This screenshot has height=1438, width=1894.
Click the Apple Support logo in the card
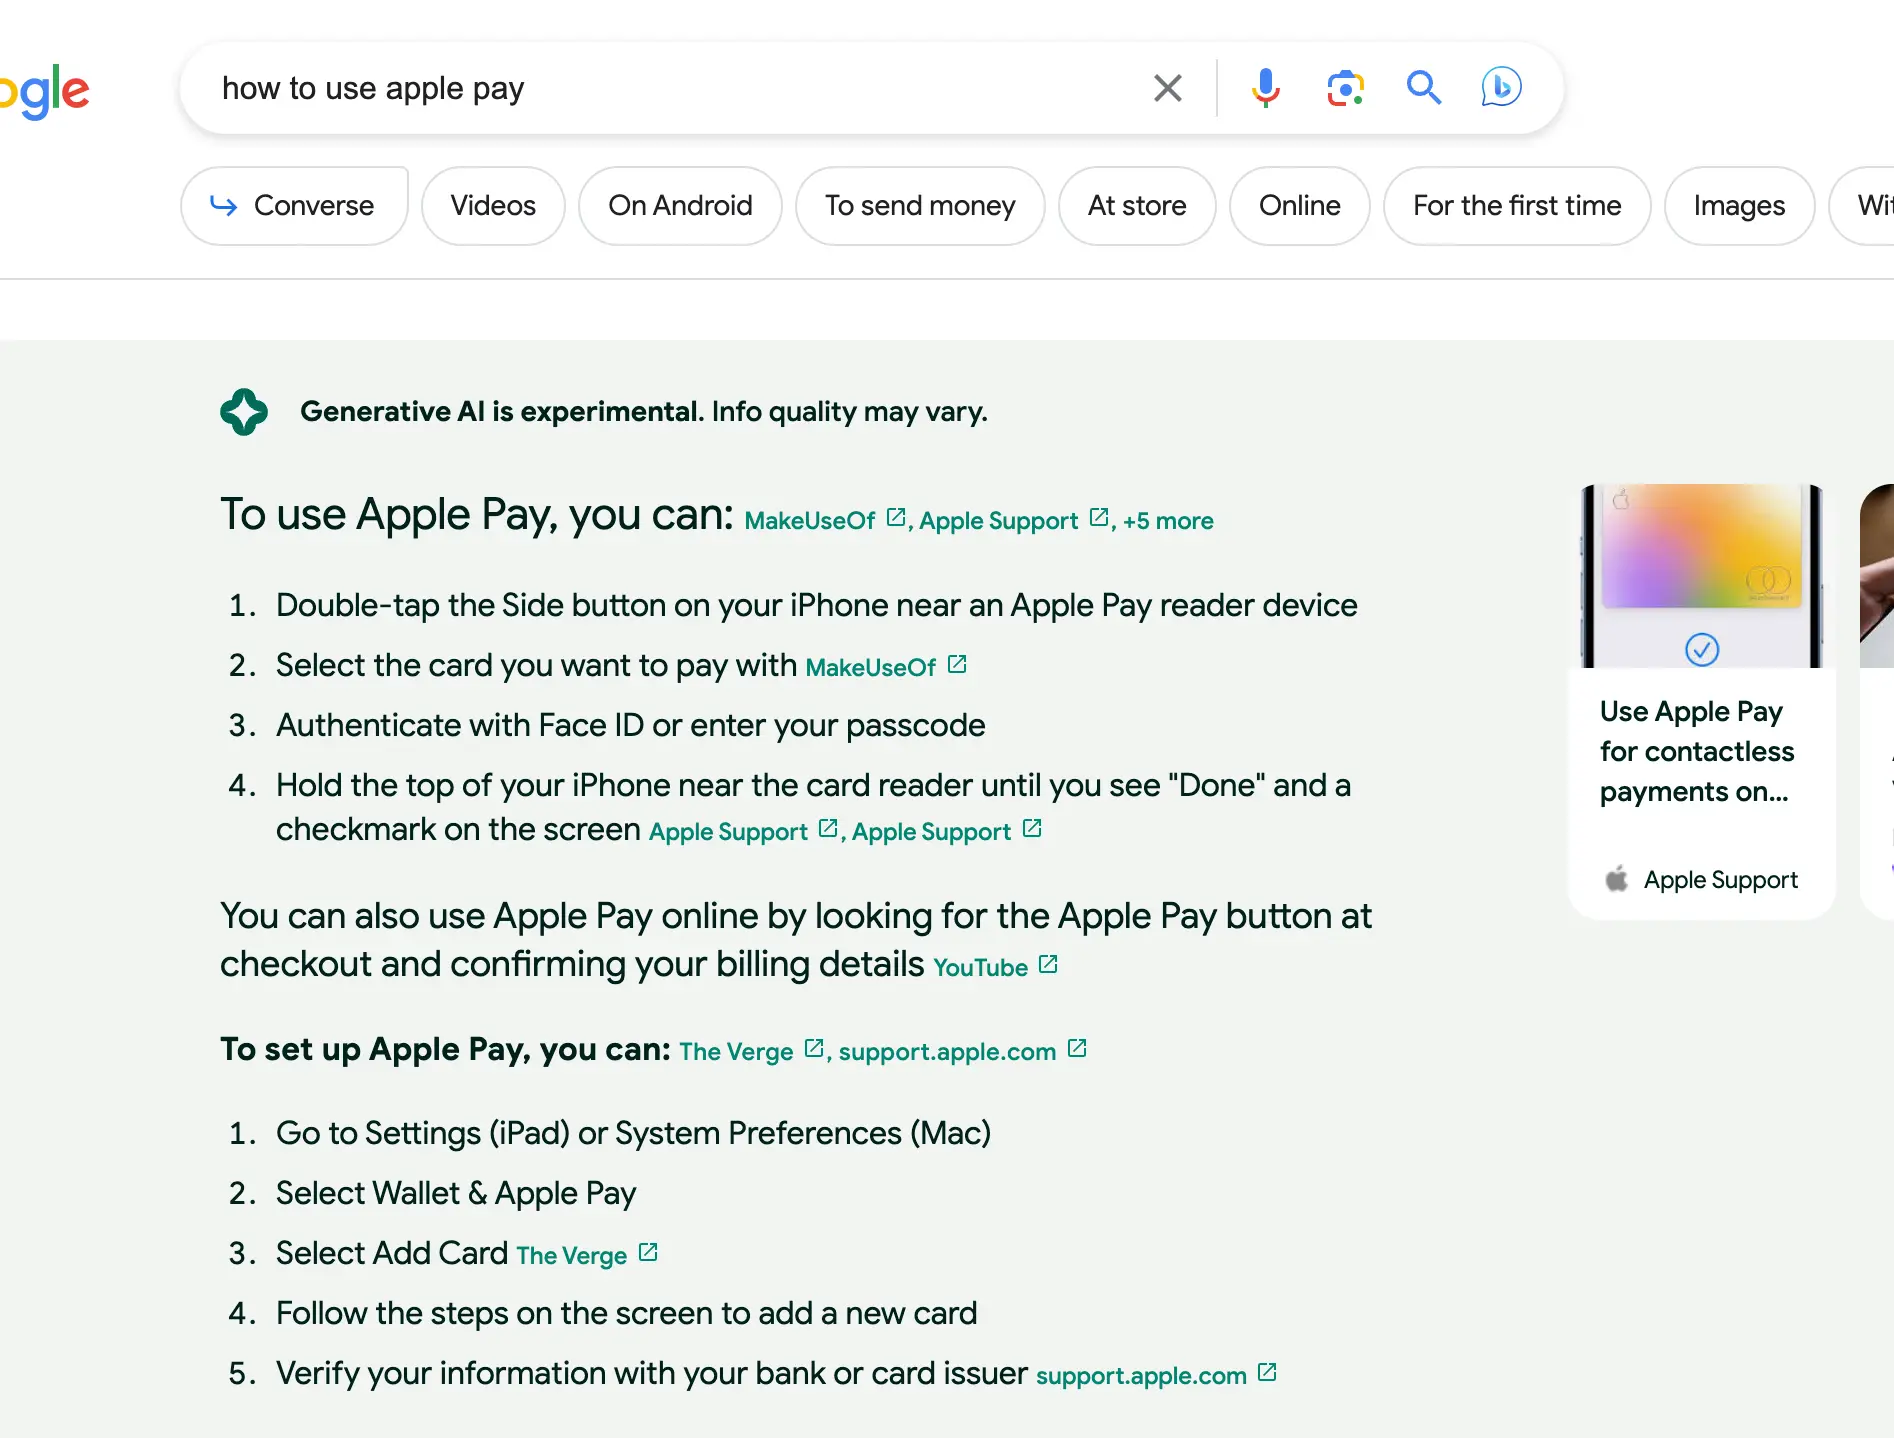[1616, 879]
